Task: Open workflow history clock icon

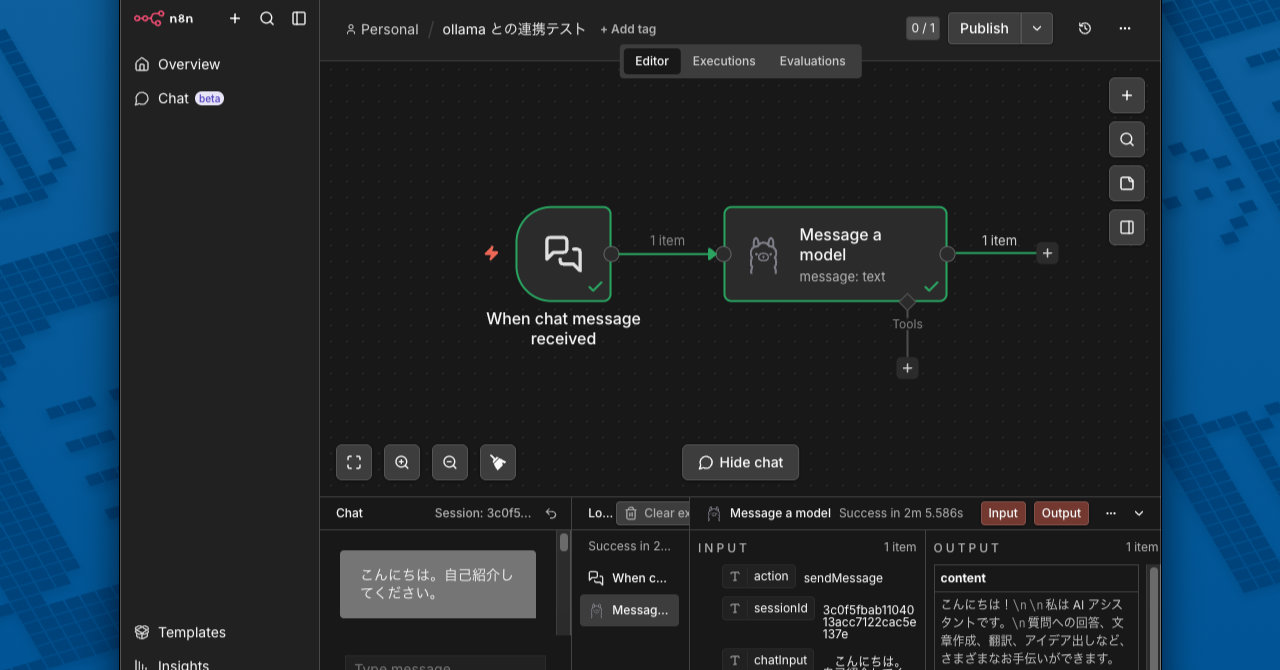Action: (1085, 28)
